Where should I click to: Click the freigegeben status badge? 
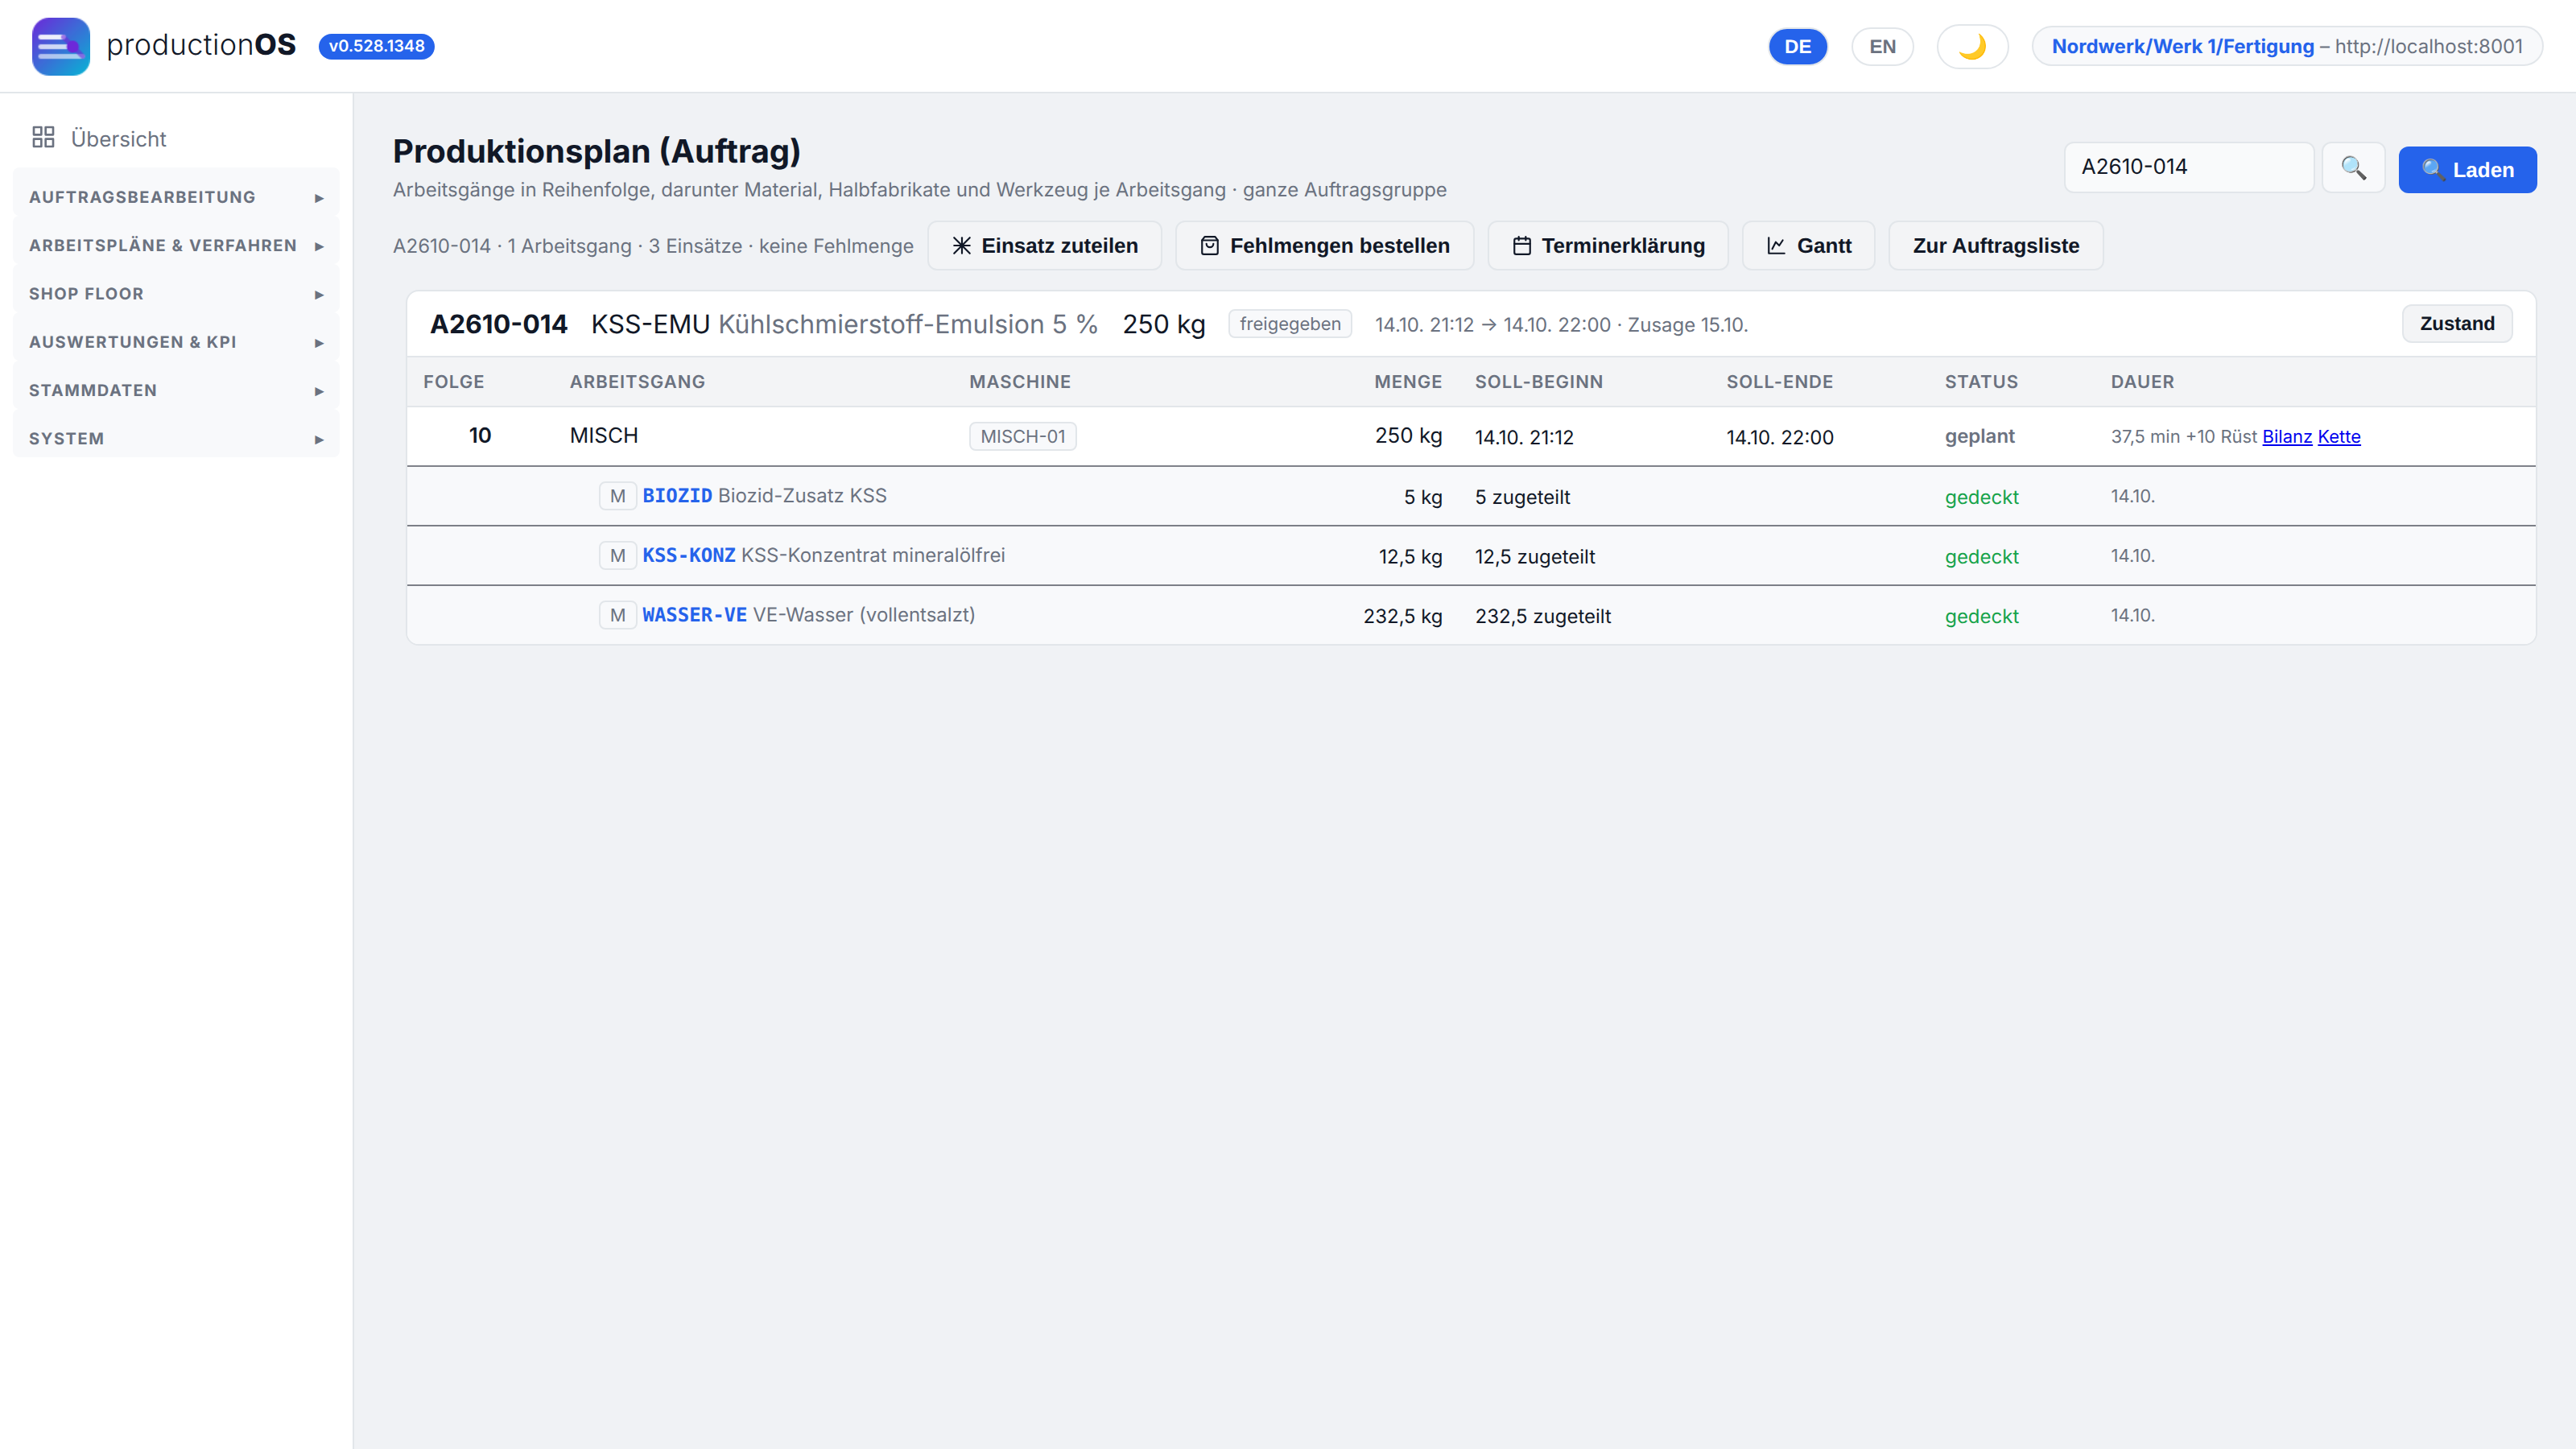pyautogui.click(x=1290, y=324)
